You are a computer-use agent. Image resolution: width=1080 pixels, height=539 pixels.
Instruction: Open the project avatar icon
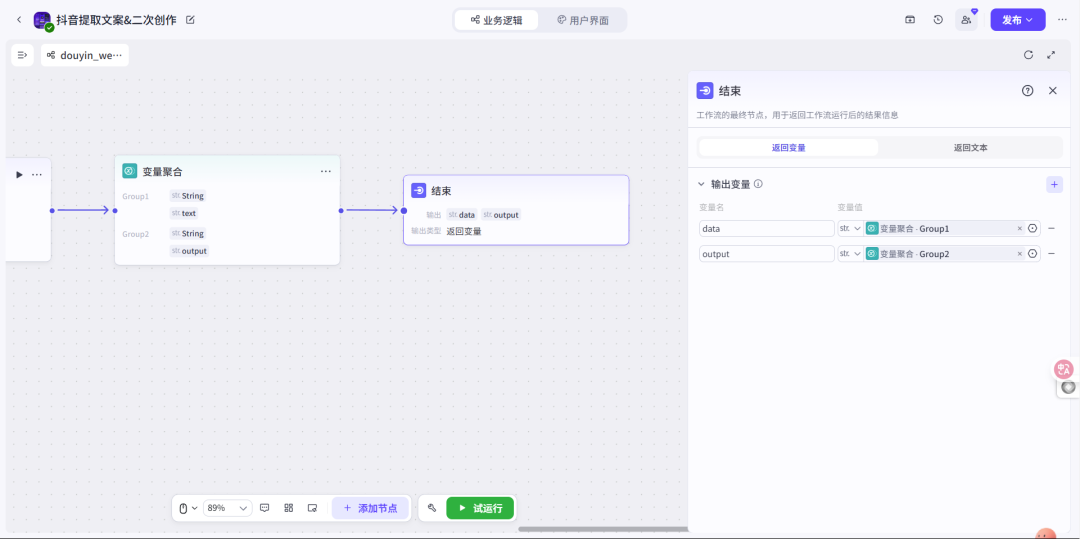[x=43, y=21]
